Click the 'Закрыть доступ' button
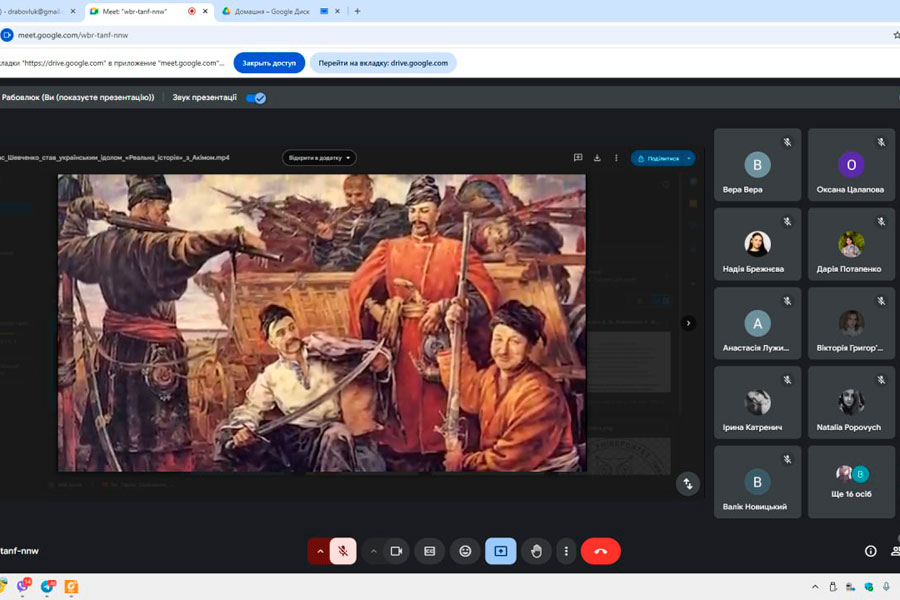 coord(269,62)
